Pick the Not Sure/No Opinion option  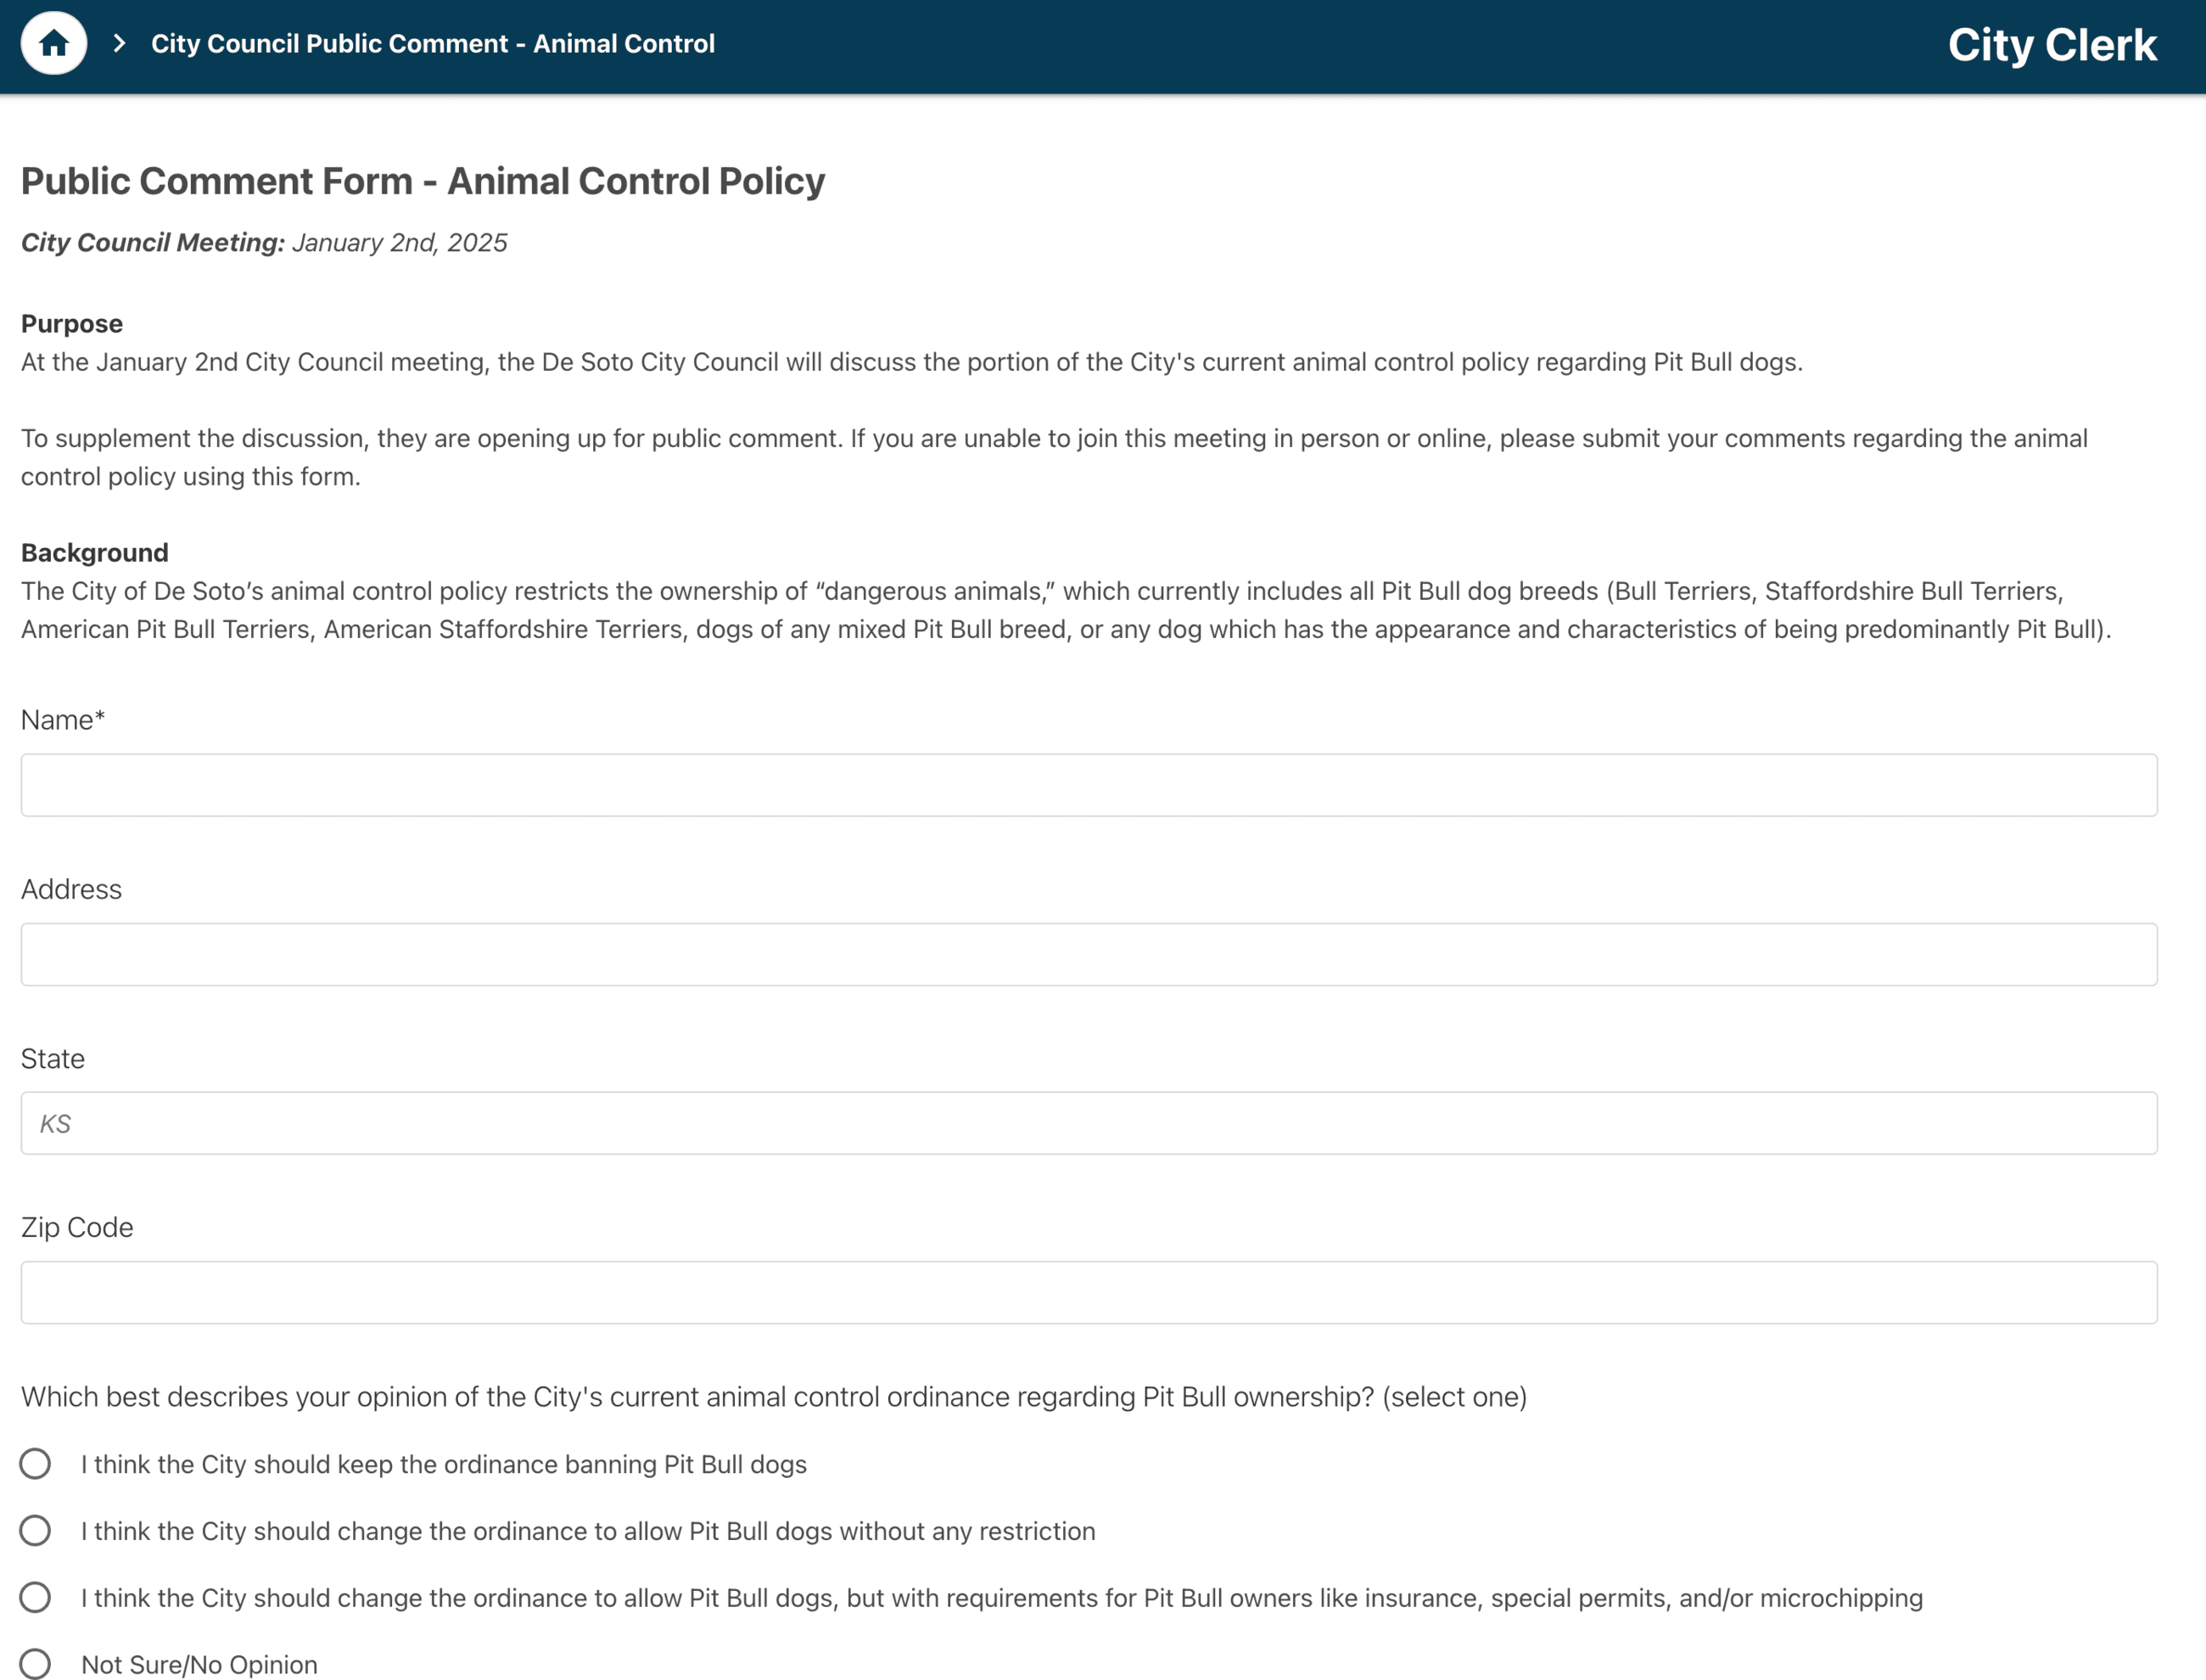(36, 1664)
